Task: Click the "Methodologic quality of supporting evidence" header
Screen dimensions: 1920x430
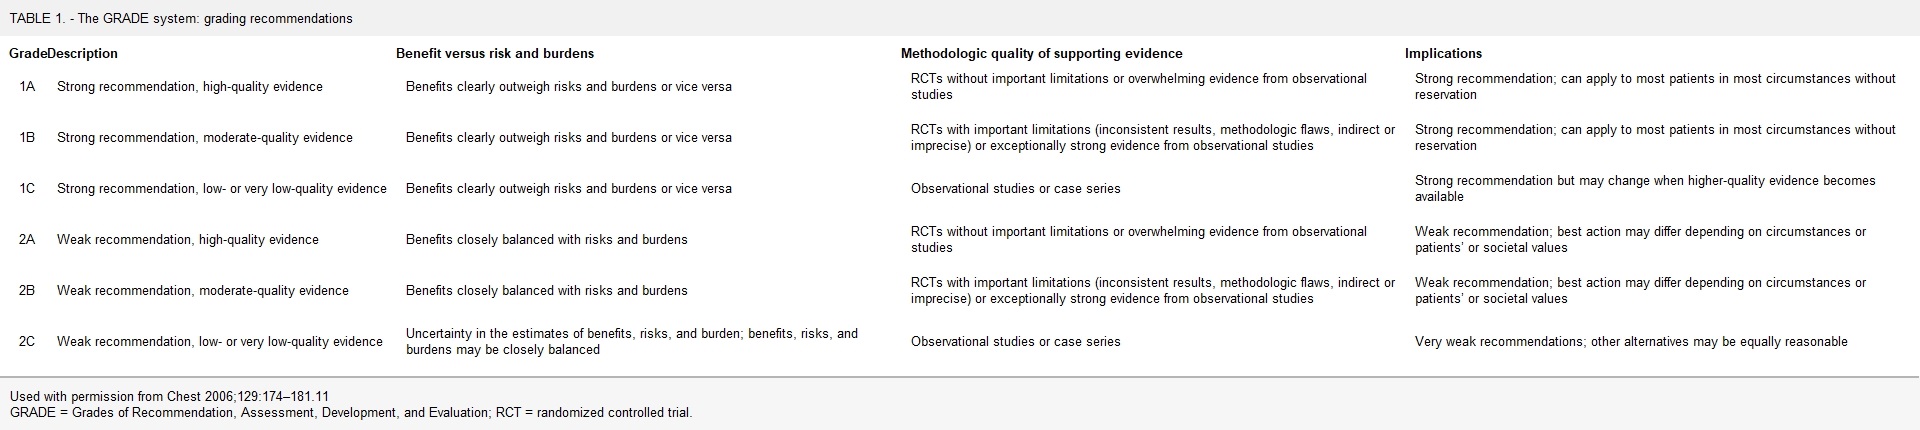Action: 1041,54
